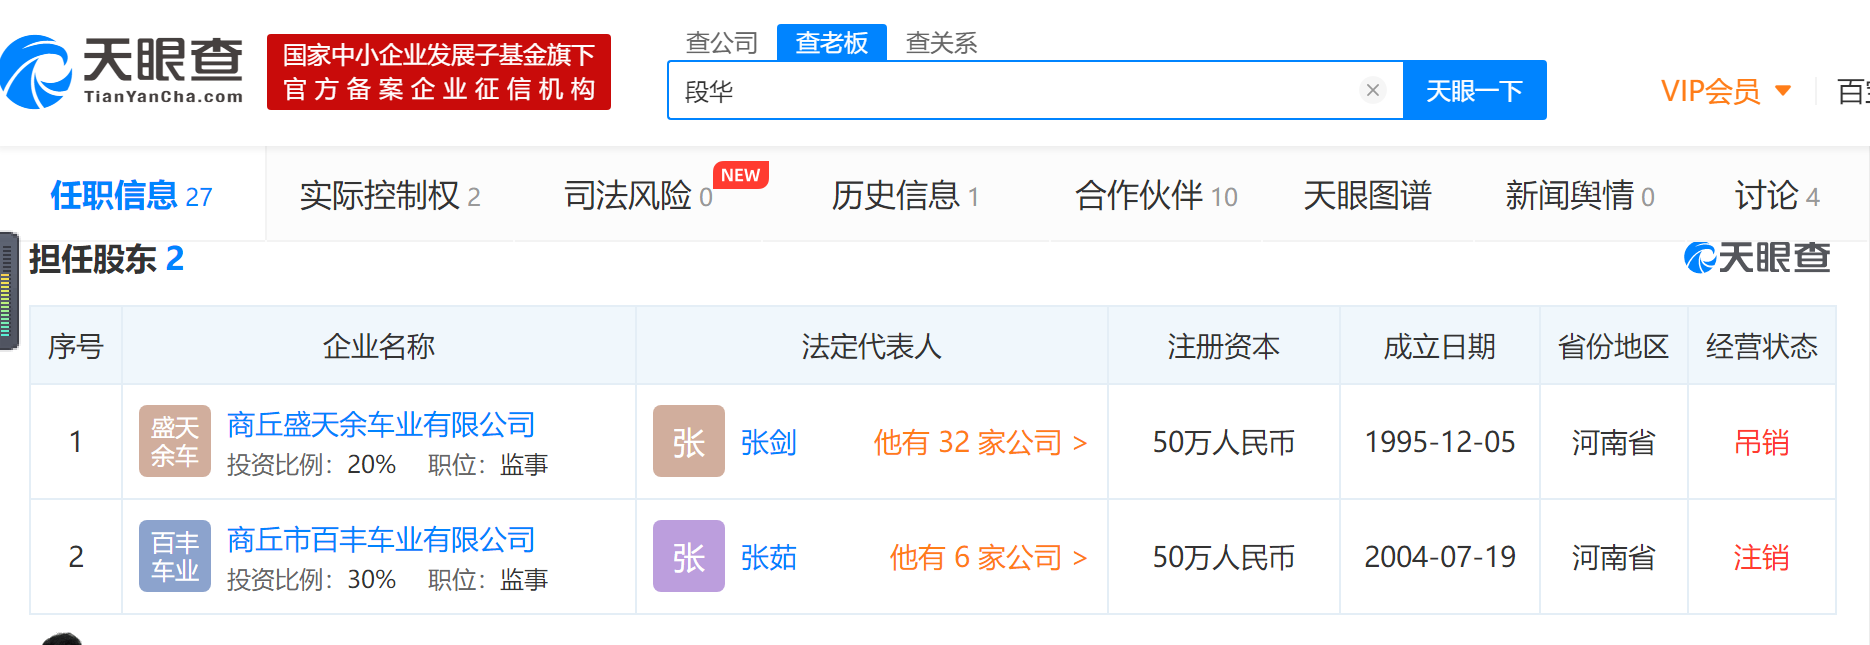Click 张剑's avatar icon
This screenshot has width=1870, height=645.
pyautogui.click(x=688, y=441)
